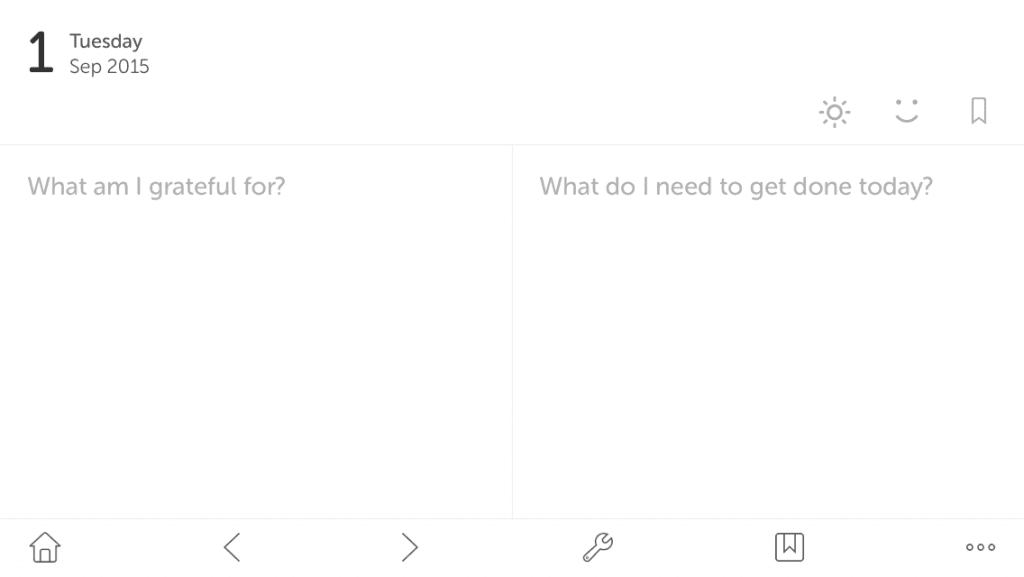Advance to the next day arrow
Viewport: 1024px width, 577px height.
(x=409, y=547)
